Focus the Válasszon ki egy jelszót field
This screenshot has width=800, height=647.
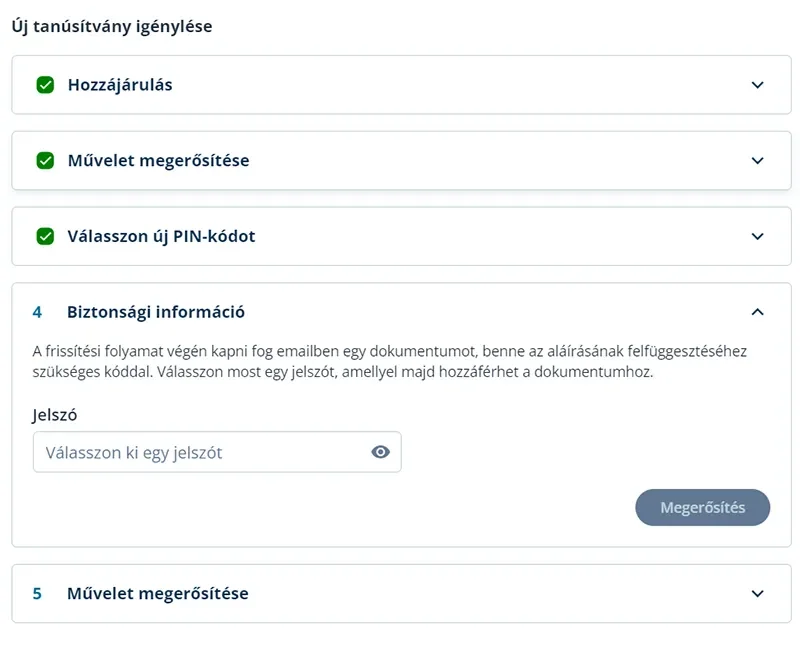point(217,452)
